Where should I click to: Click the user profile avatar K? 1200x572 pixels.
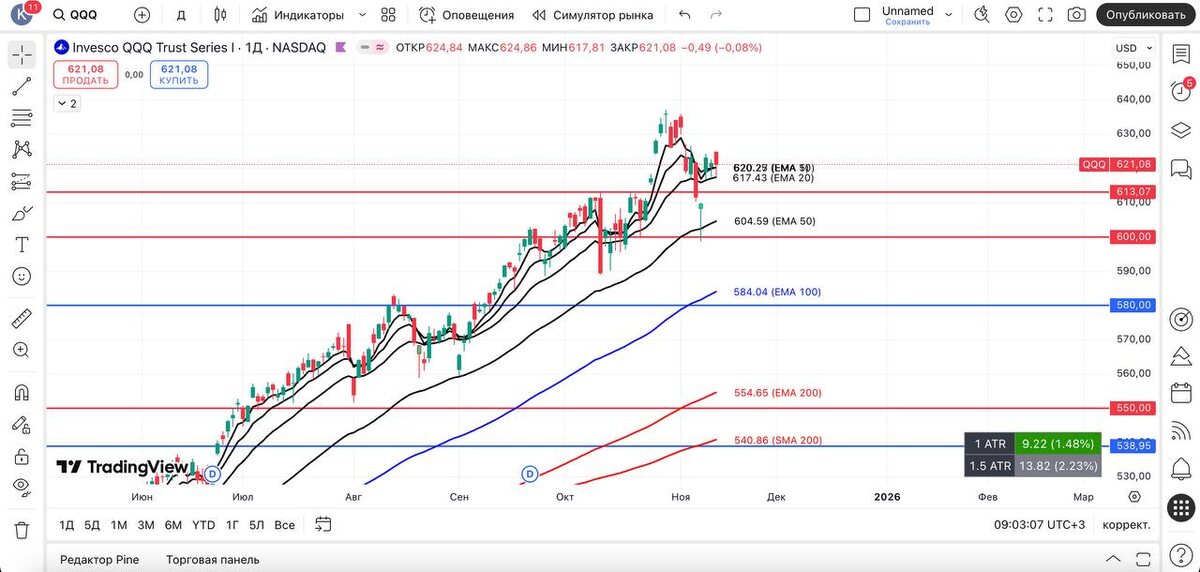click(x=22, y=15)
